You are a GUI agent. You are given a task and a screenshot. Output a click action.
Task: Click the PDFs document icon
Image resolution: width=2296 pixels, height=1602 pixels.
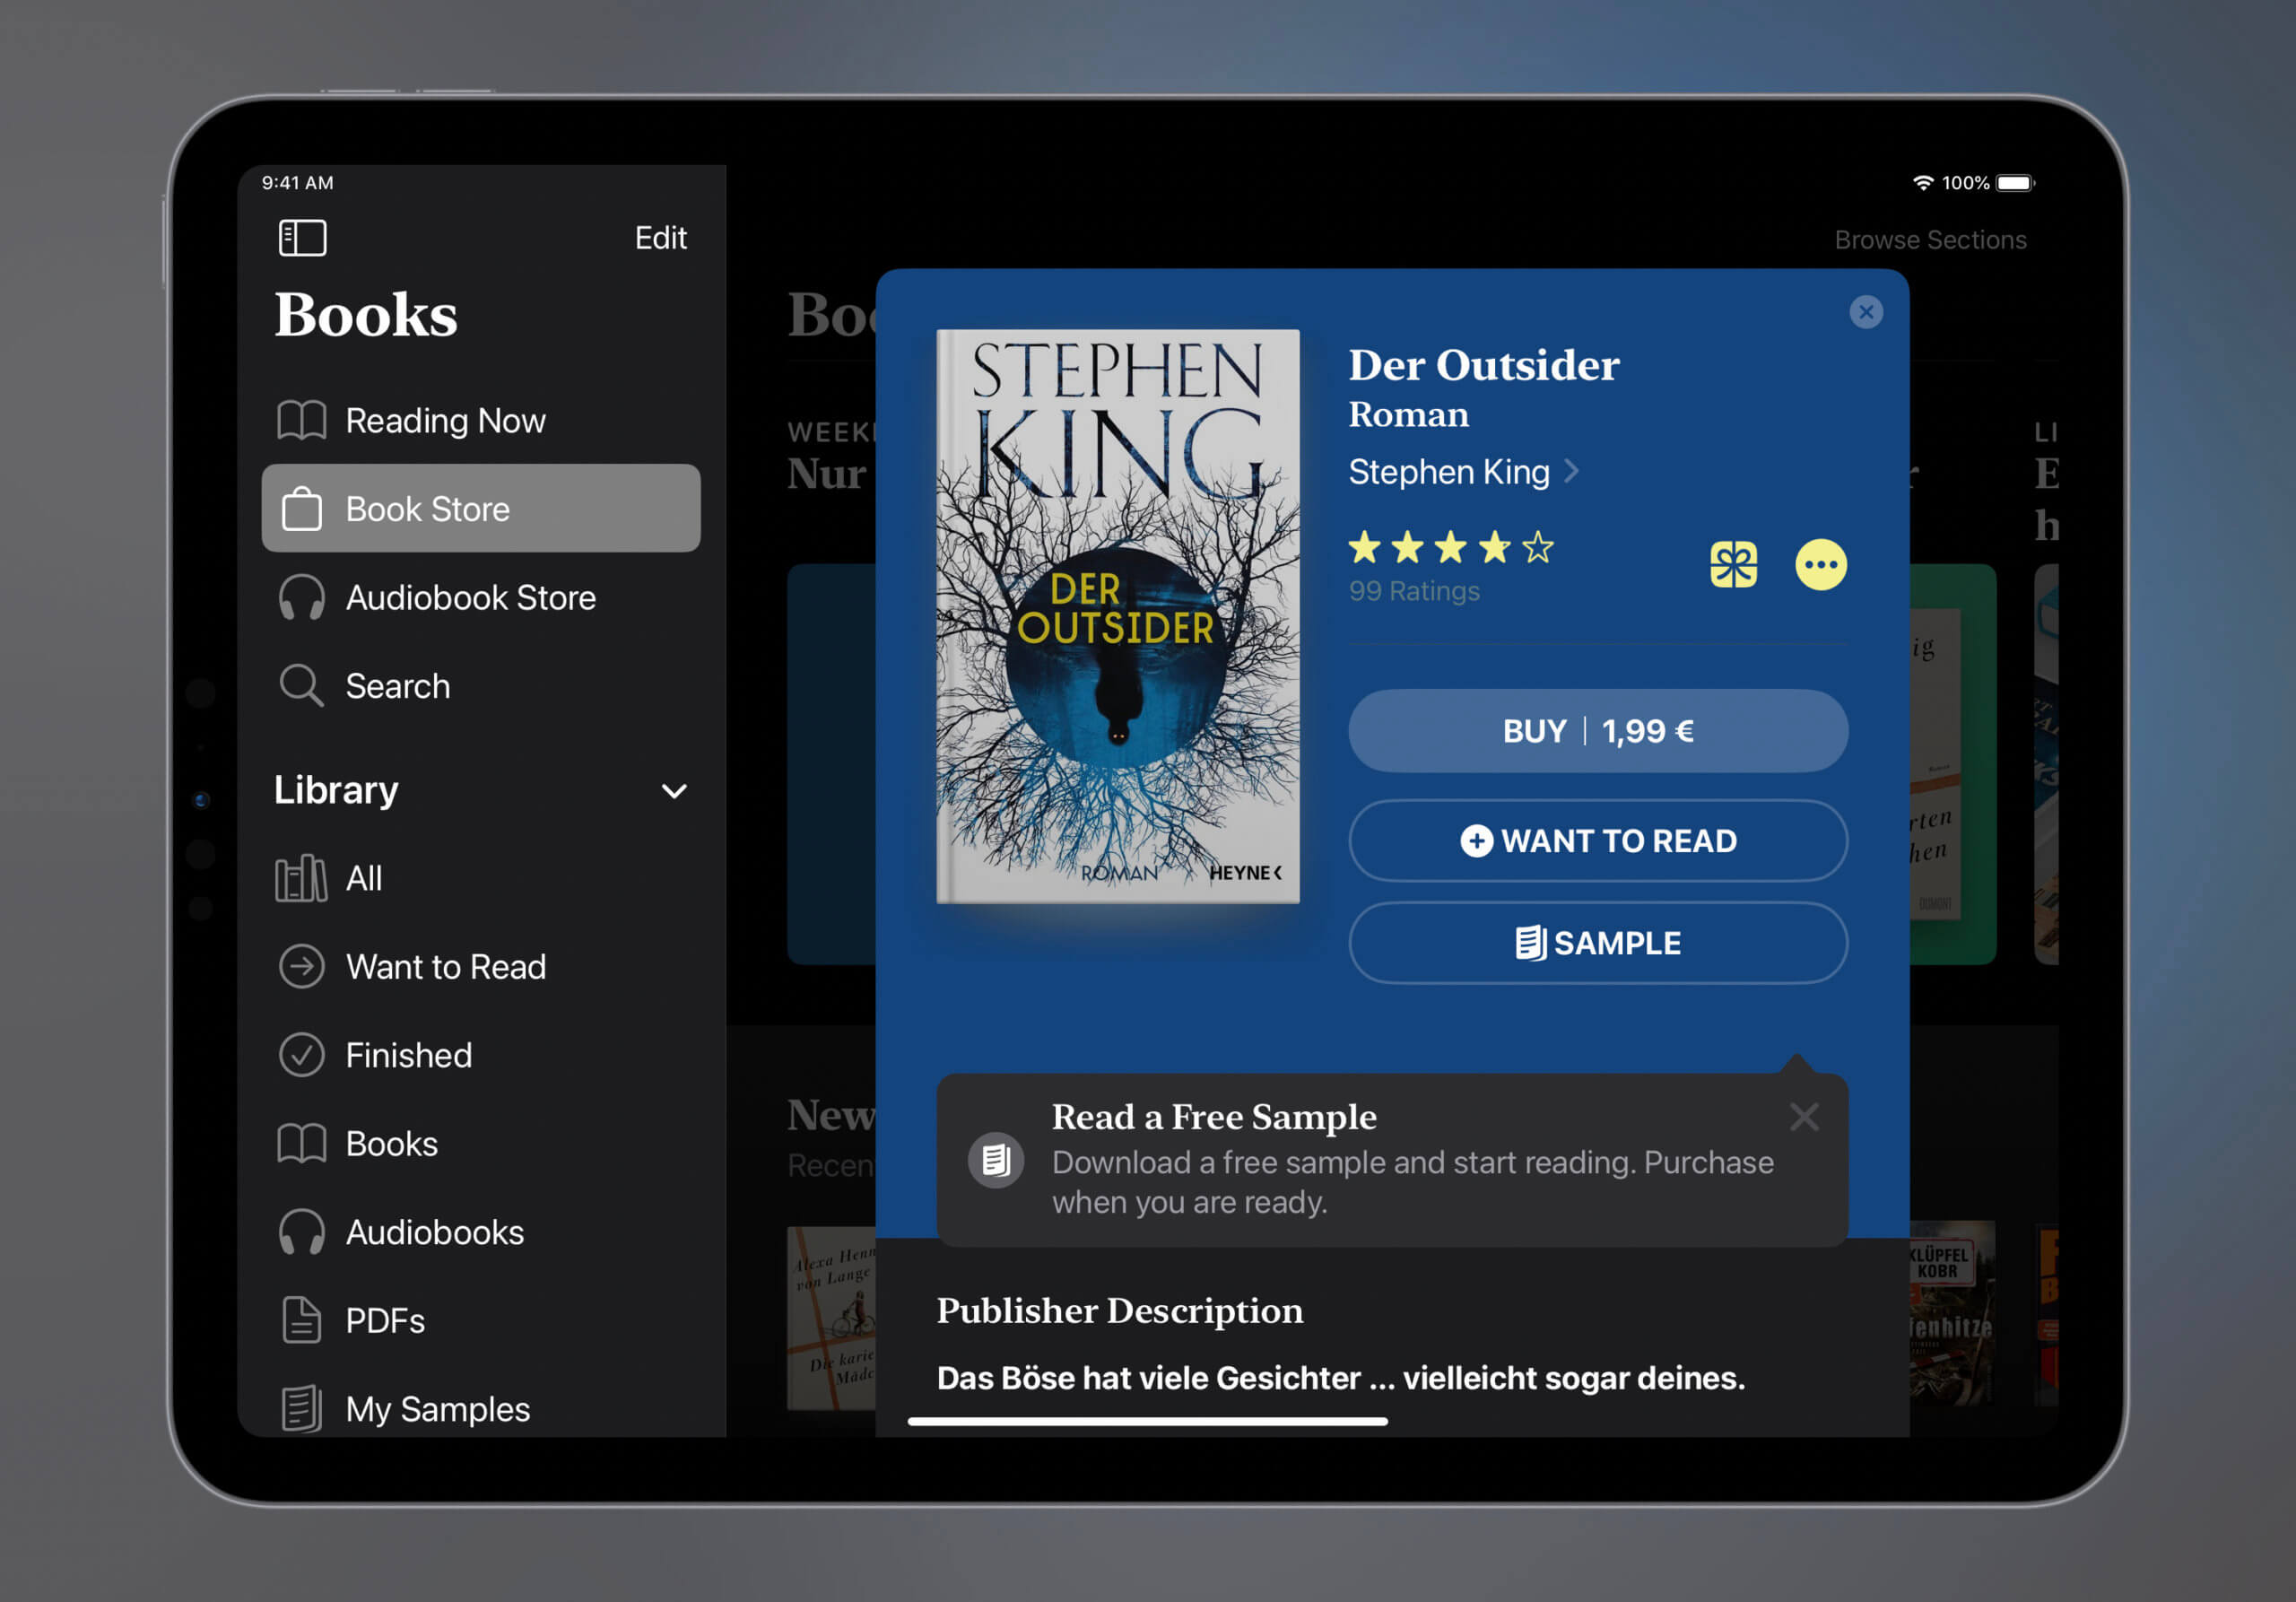[301, 1320]
